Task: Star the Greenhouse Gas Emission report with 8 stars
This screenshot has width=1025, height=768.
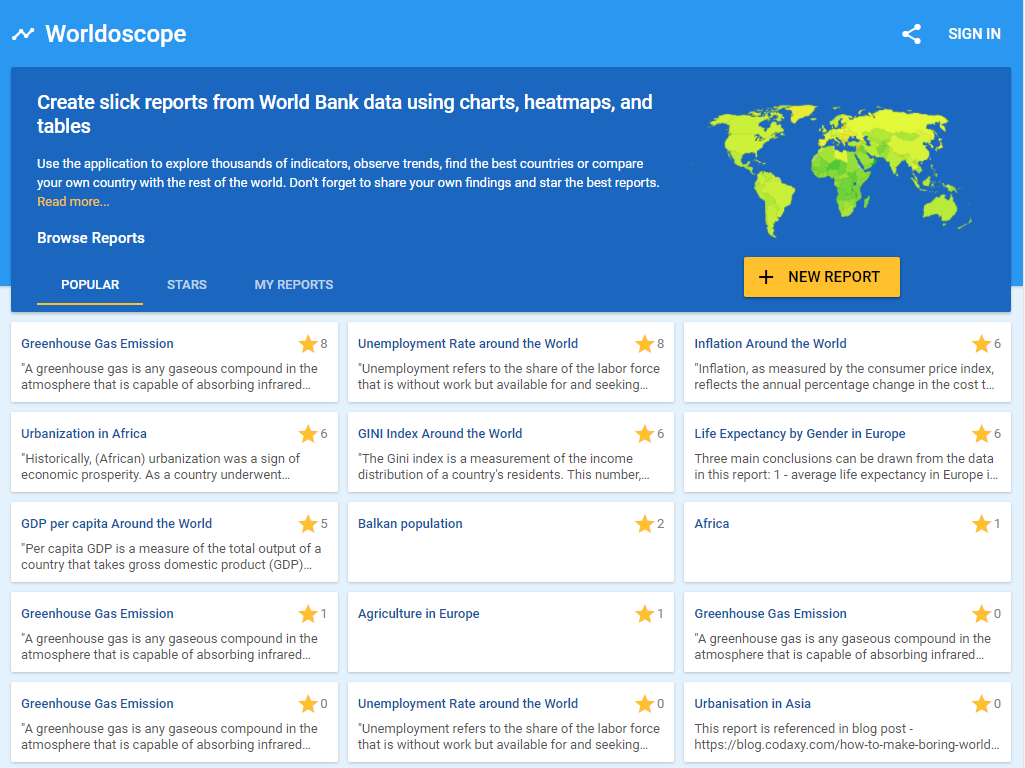Action: (308, 344)
